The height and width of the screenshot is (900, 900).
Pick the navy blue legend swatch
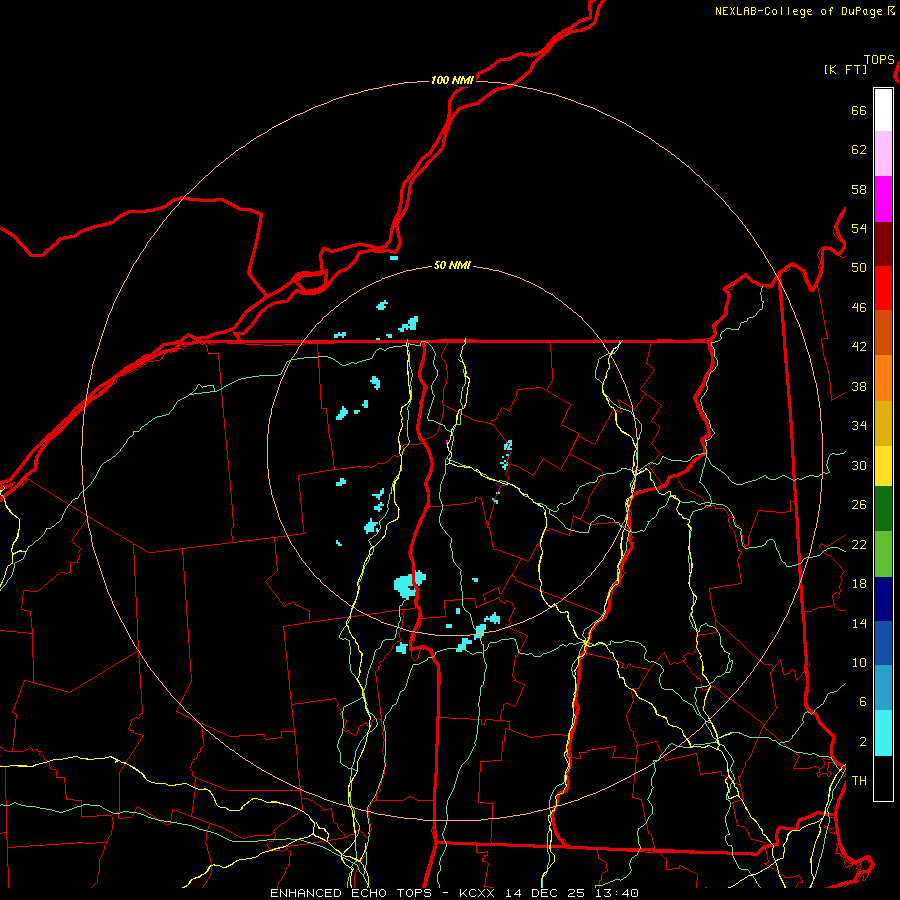click(883, 599)
